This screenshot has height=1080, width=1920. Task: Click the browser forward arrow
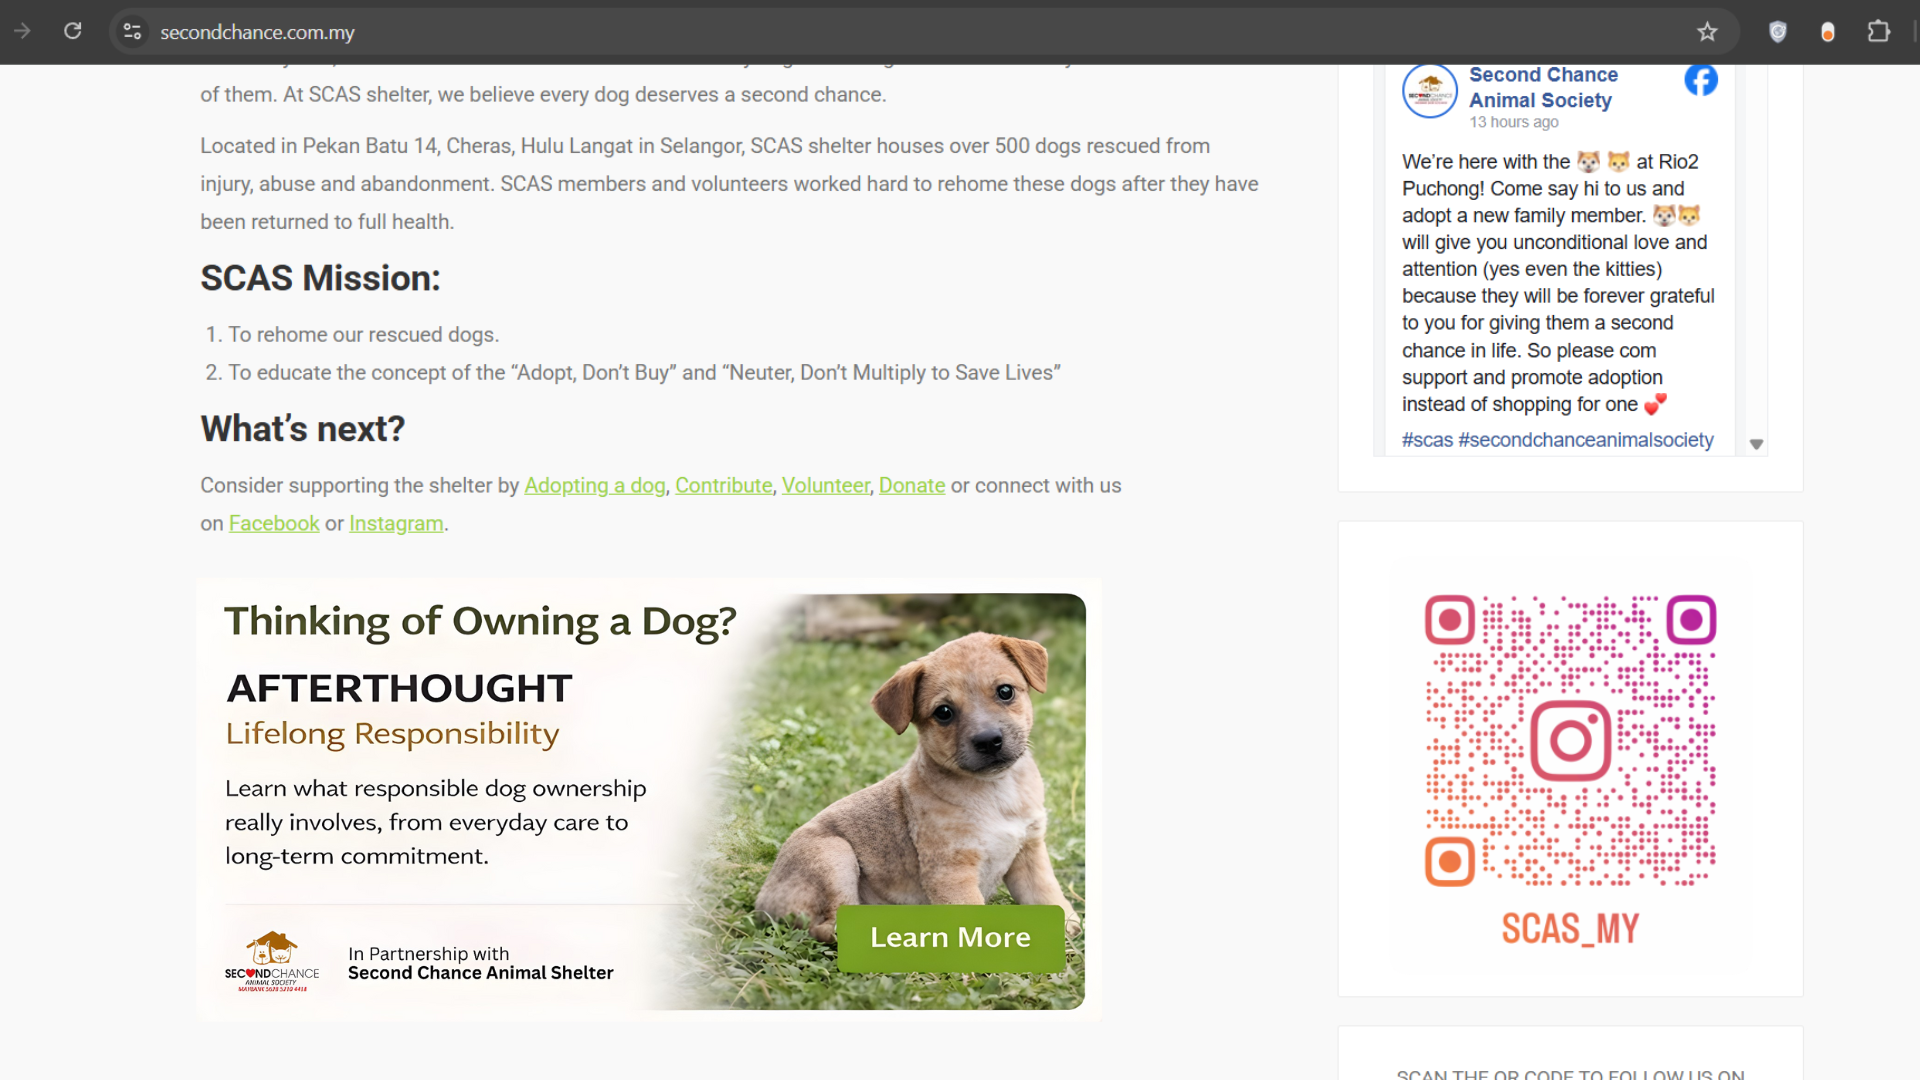point(22,32)
